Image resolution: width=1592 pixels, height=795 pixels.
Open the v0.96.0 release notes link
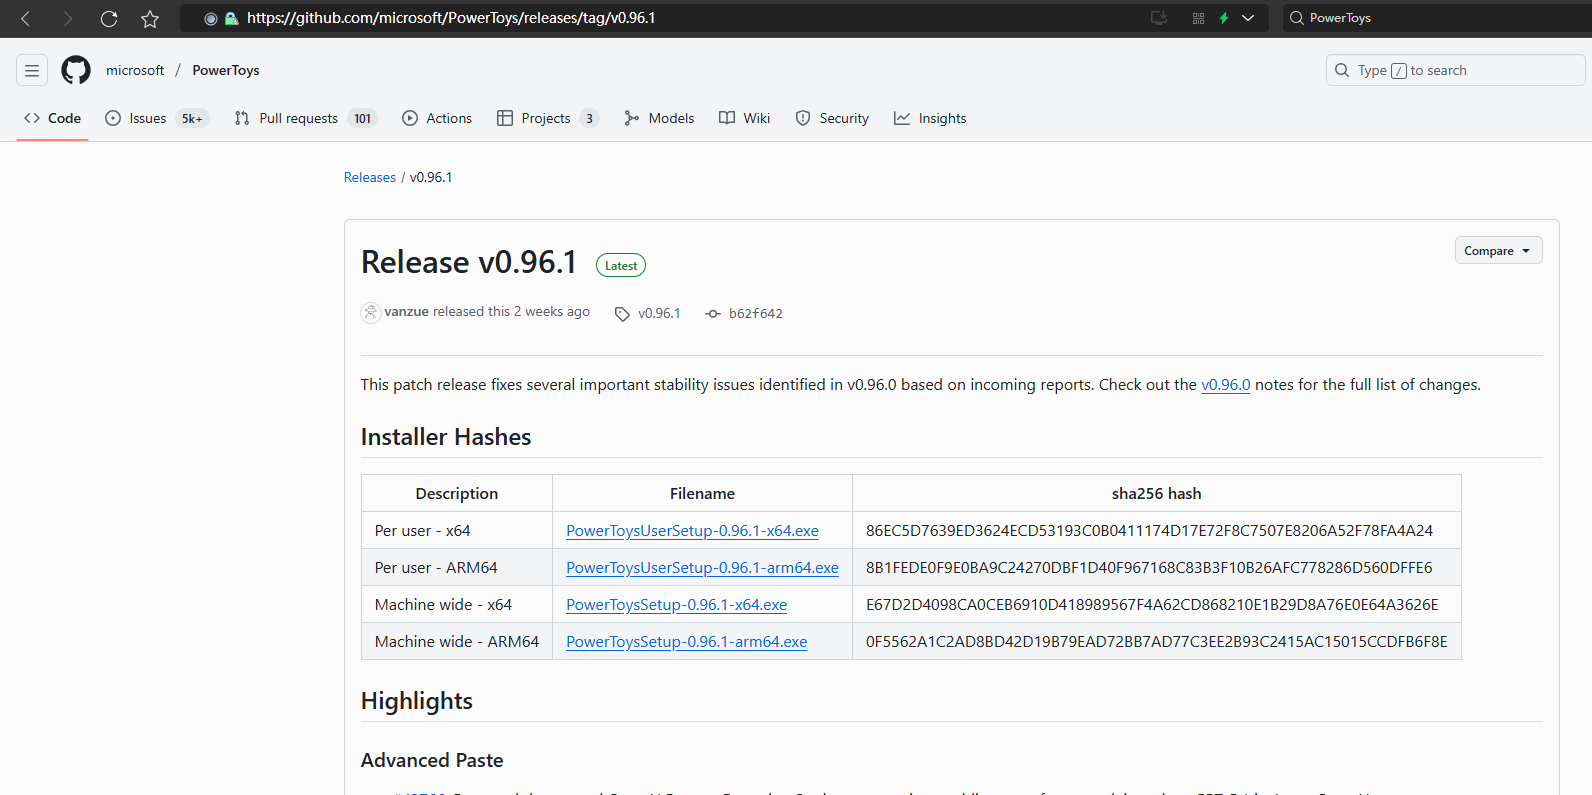[1225, 385]
